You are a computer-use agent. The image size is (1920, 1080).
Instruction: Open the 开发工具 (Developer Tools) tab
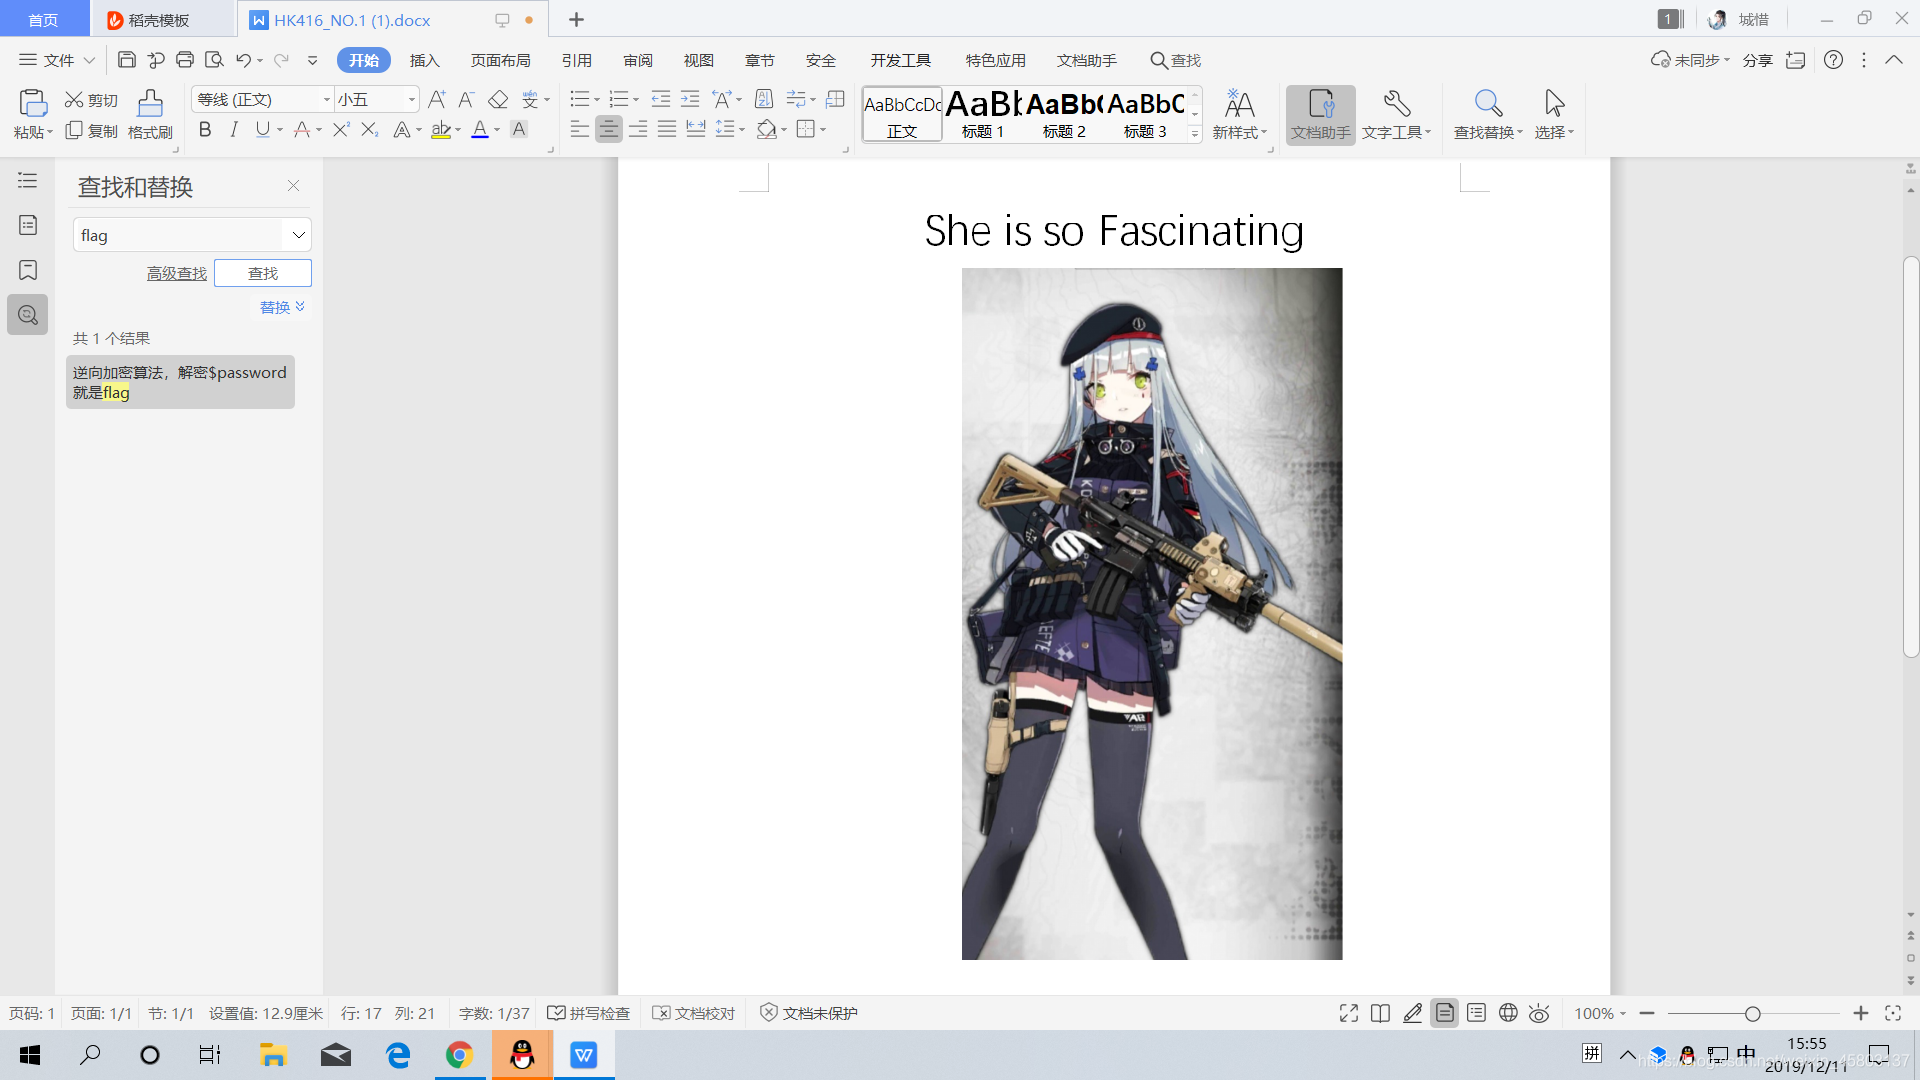[900, 60]
